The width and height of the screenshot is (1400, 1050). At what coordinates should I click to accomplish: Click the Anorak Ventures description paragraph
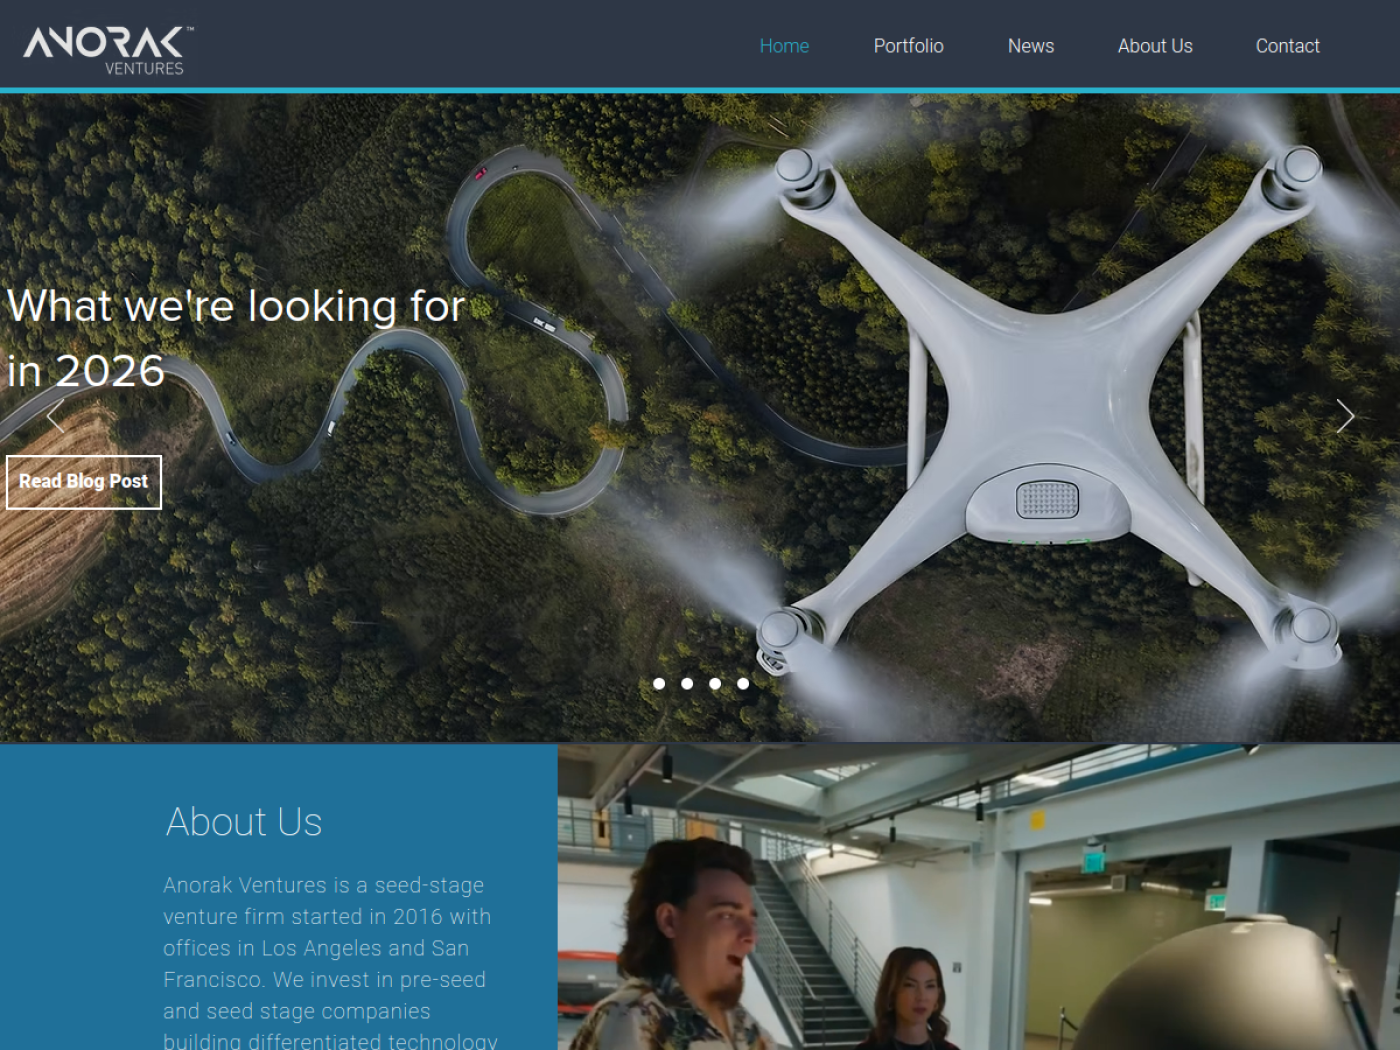(x=330, y=962)
